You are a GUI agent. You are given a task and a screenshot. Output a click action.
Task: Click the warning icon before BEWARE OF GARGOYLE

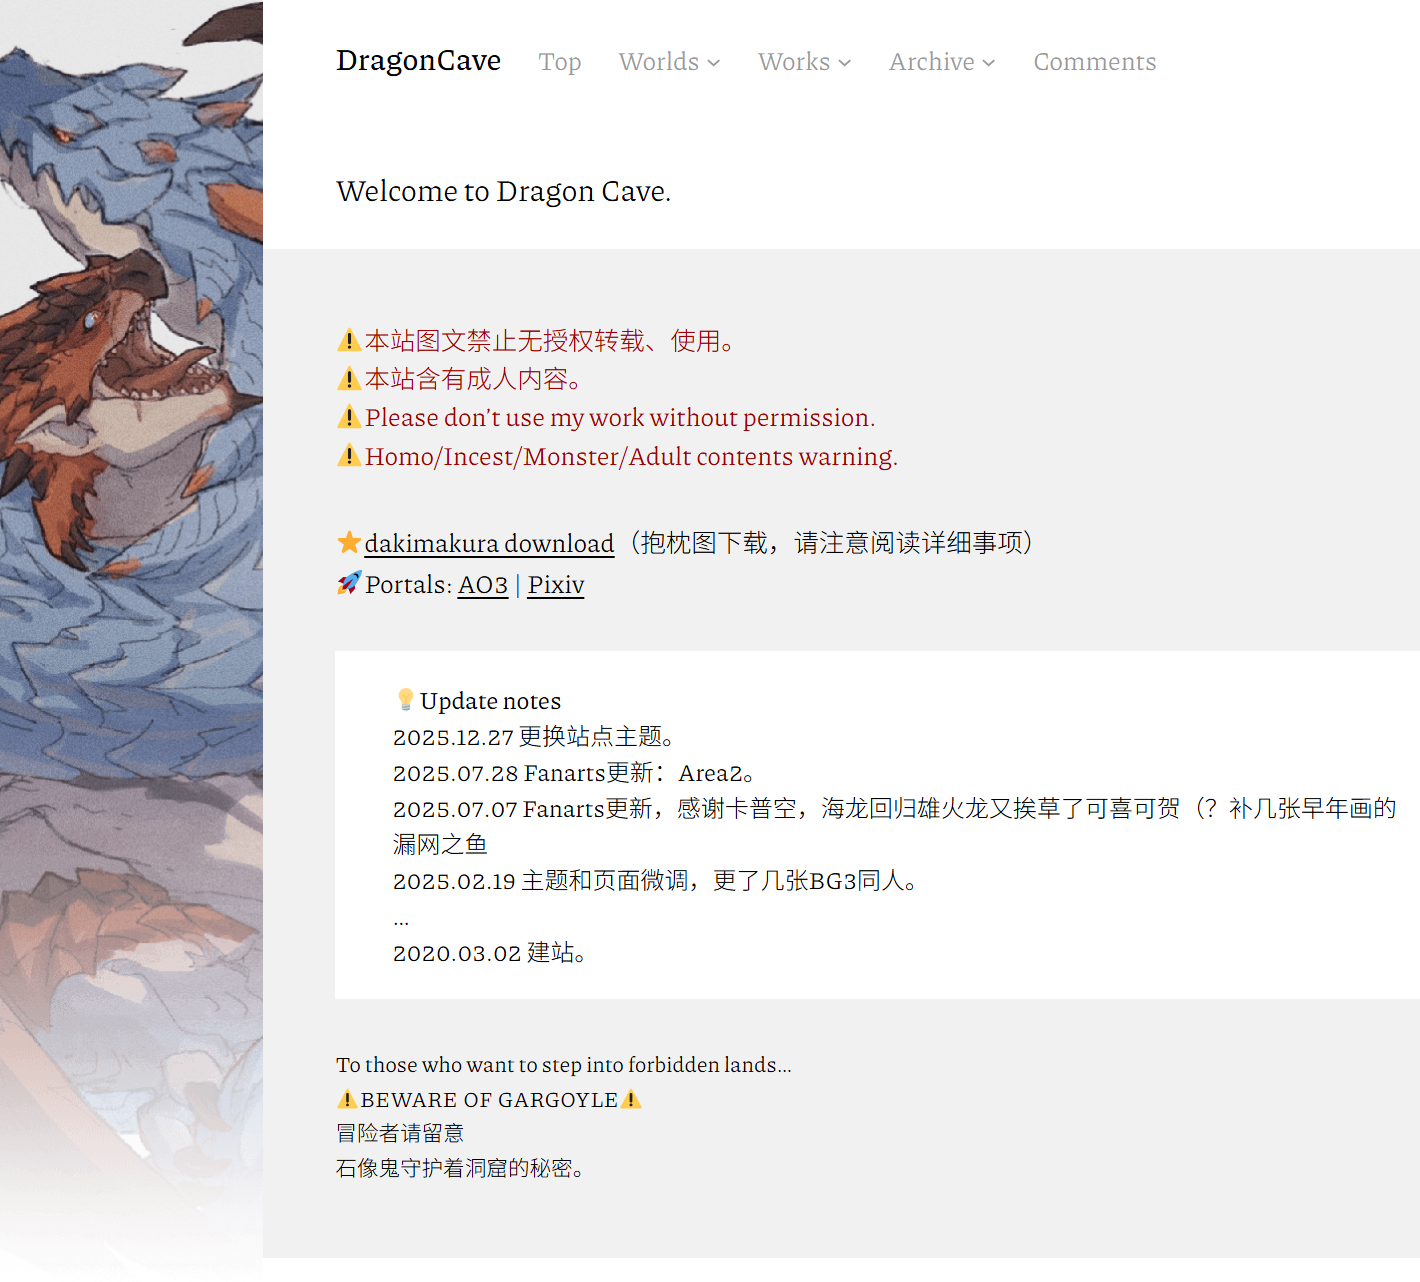tap(347, 1099)
